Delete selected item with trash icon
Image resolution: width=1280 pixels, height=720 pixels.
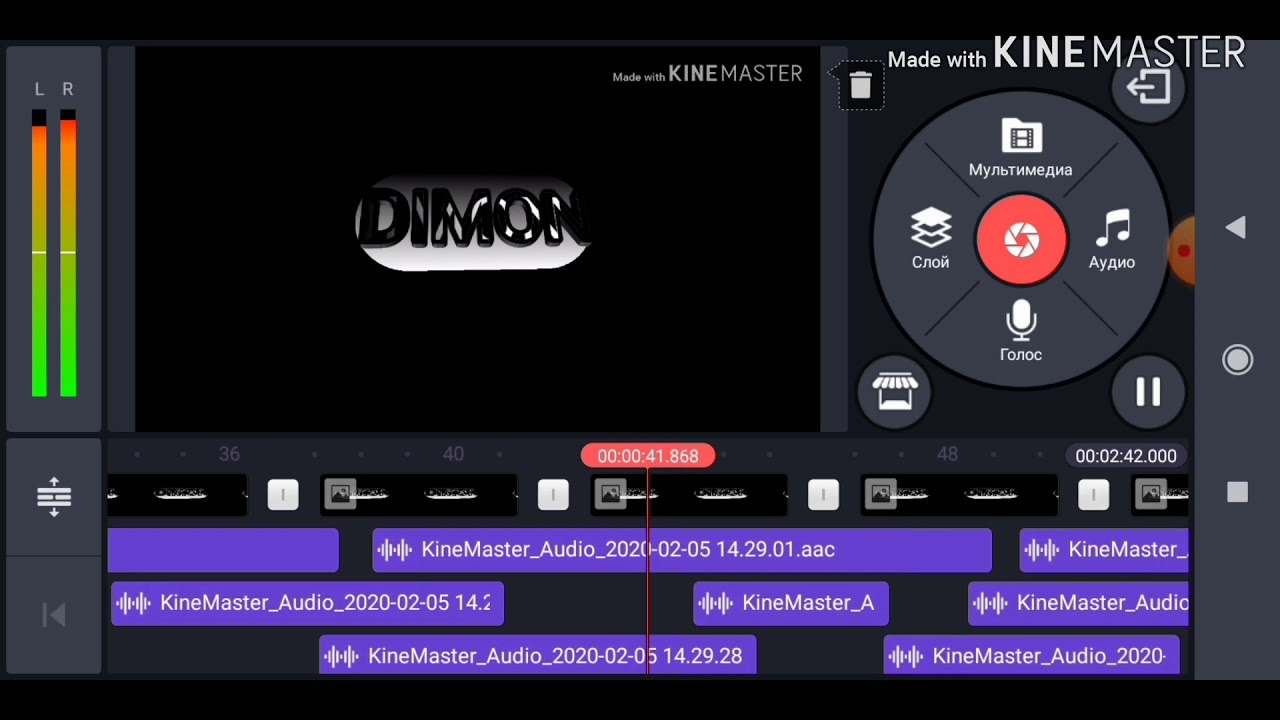(860, 85)
